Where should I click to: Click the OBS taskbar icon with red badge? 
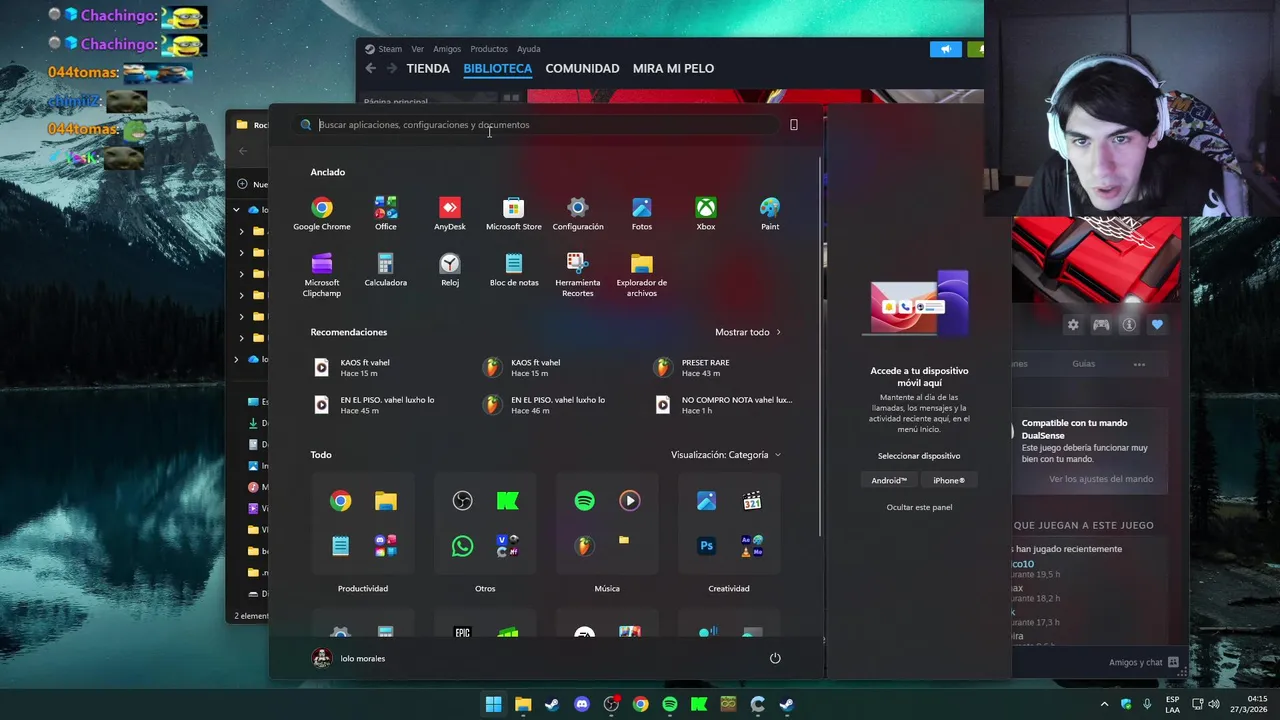(x=611, y=704)
